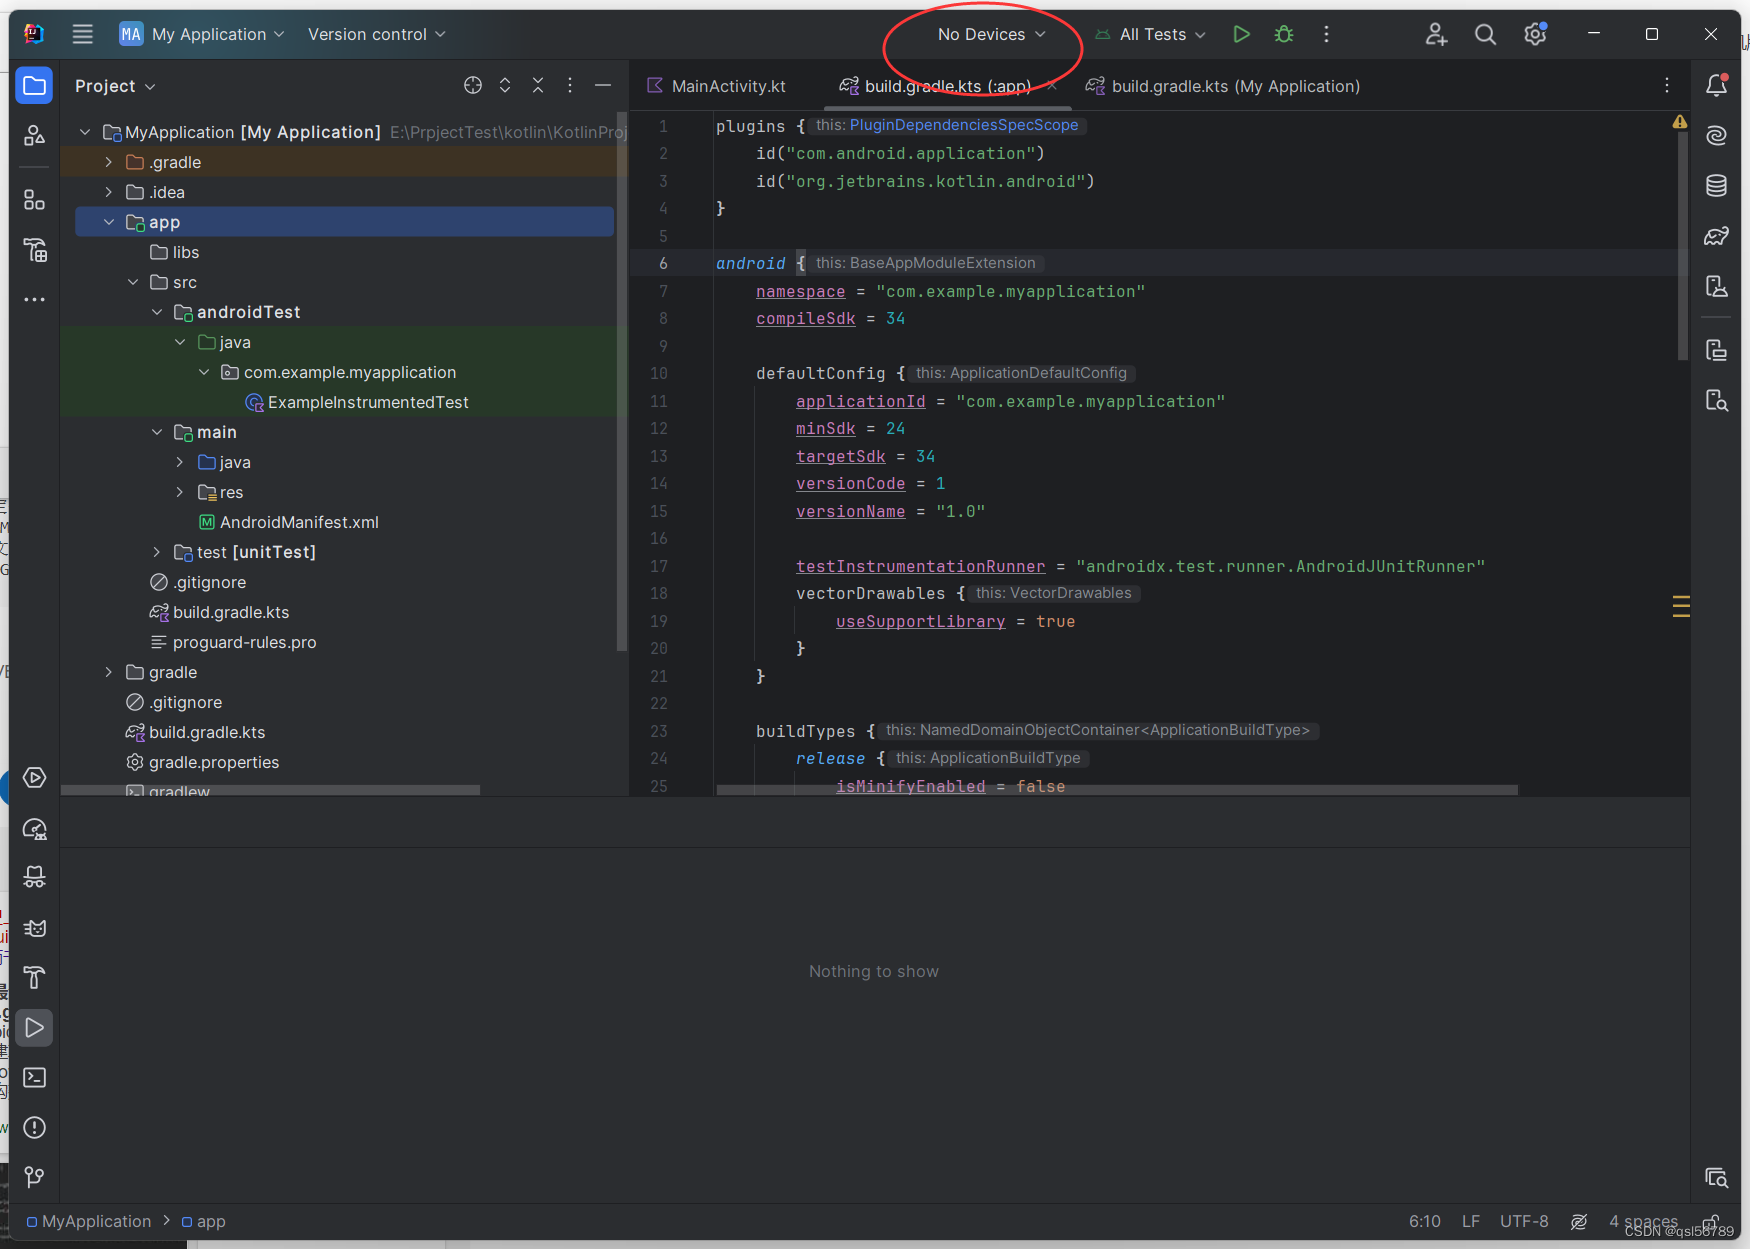Change LF line separator setting
Screen dimensions: 1750x1249
tap(1470, 1221)
